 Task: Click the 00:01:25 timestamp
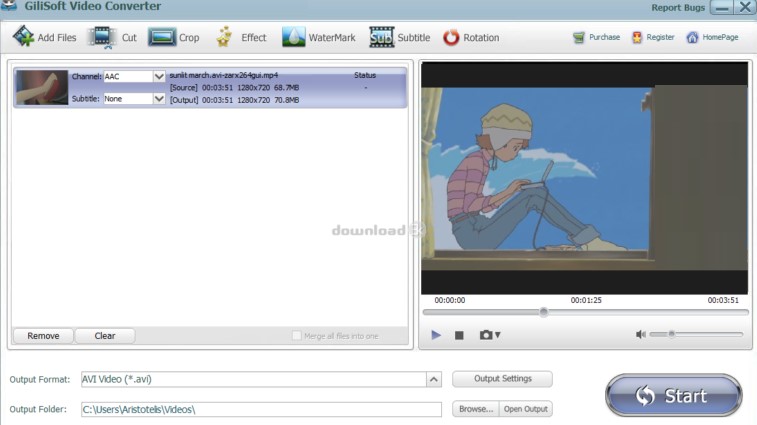586,300
